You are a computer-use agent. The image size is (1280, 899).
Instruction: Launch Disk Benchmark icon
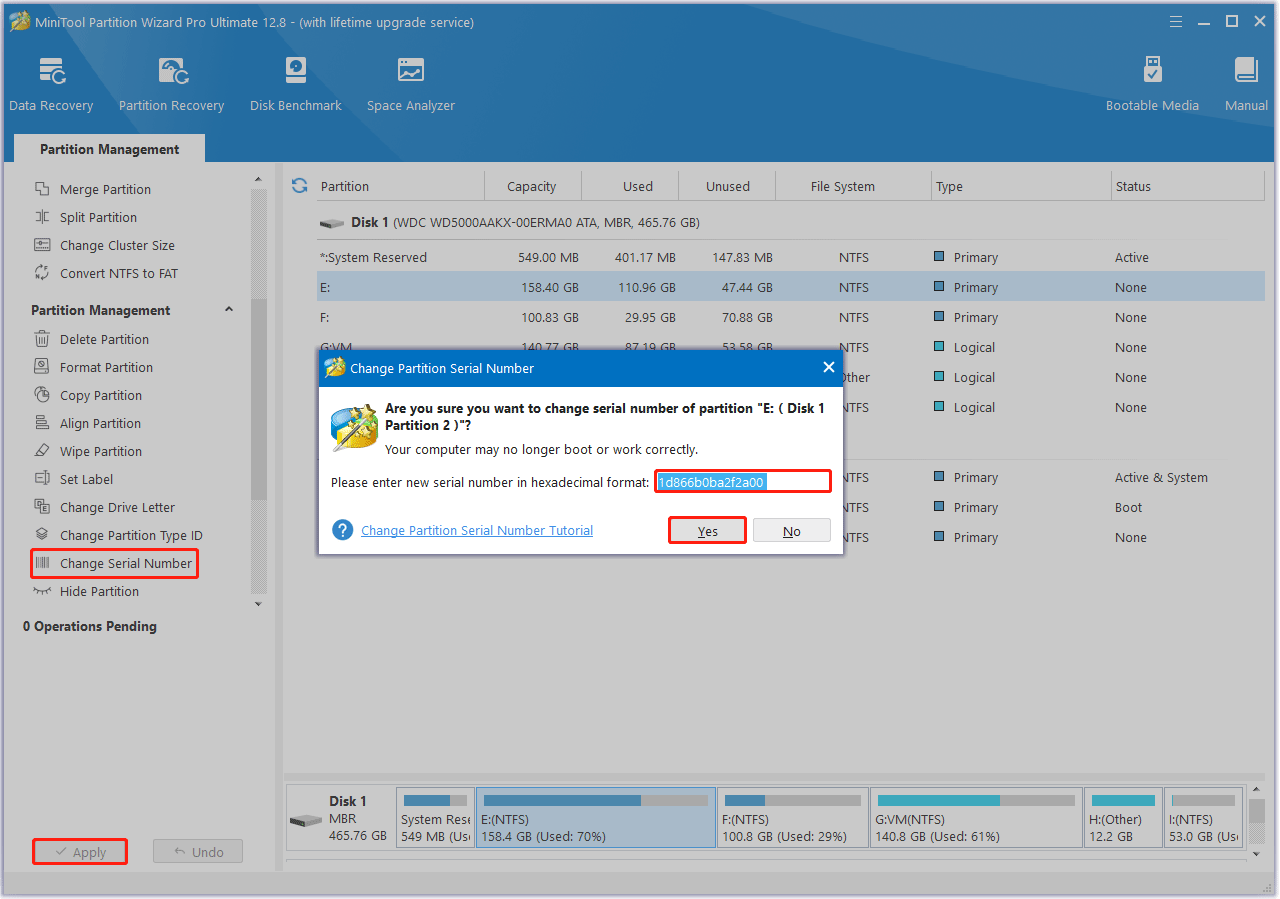(x=296, y=71)
